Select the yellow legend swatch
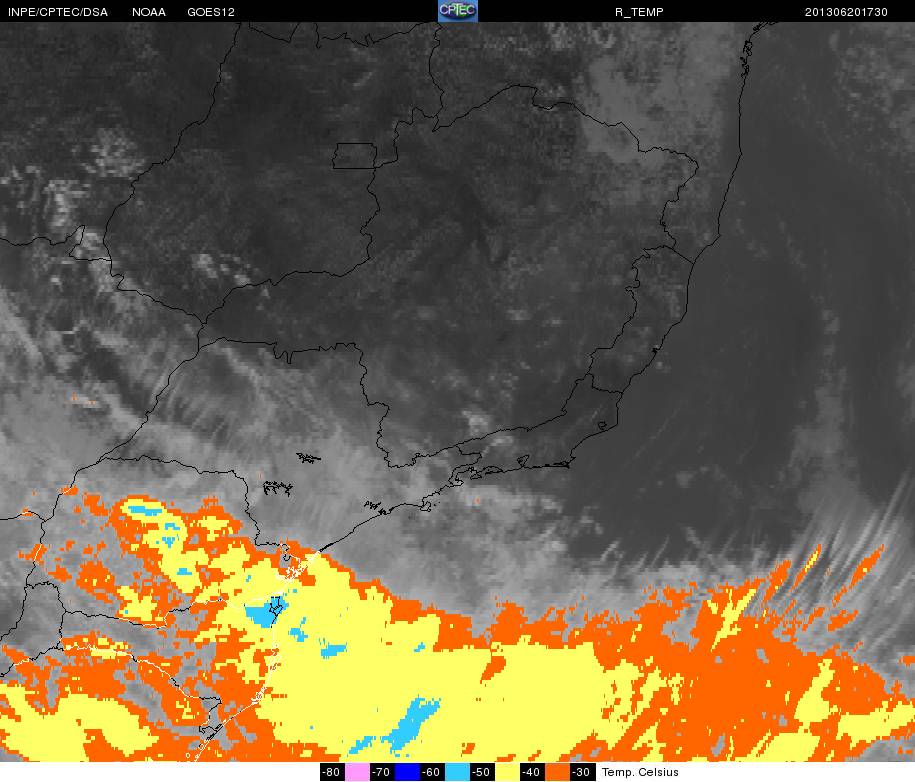 point(507,772)
